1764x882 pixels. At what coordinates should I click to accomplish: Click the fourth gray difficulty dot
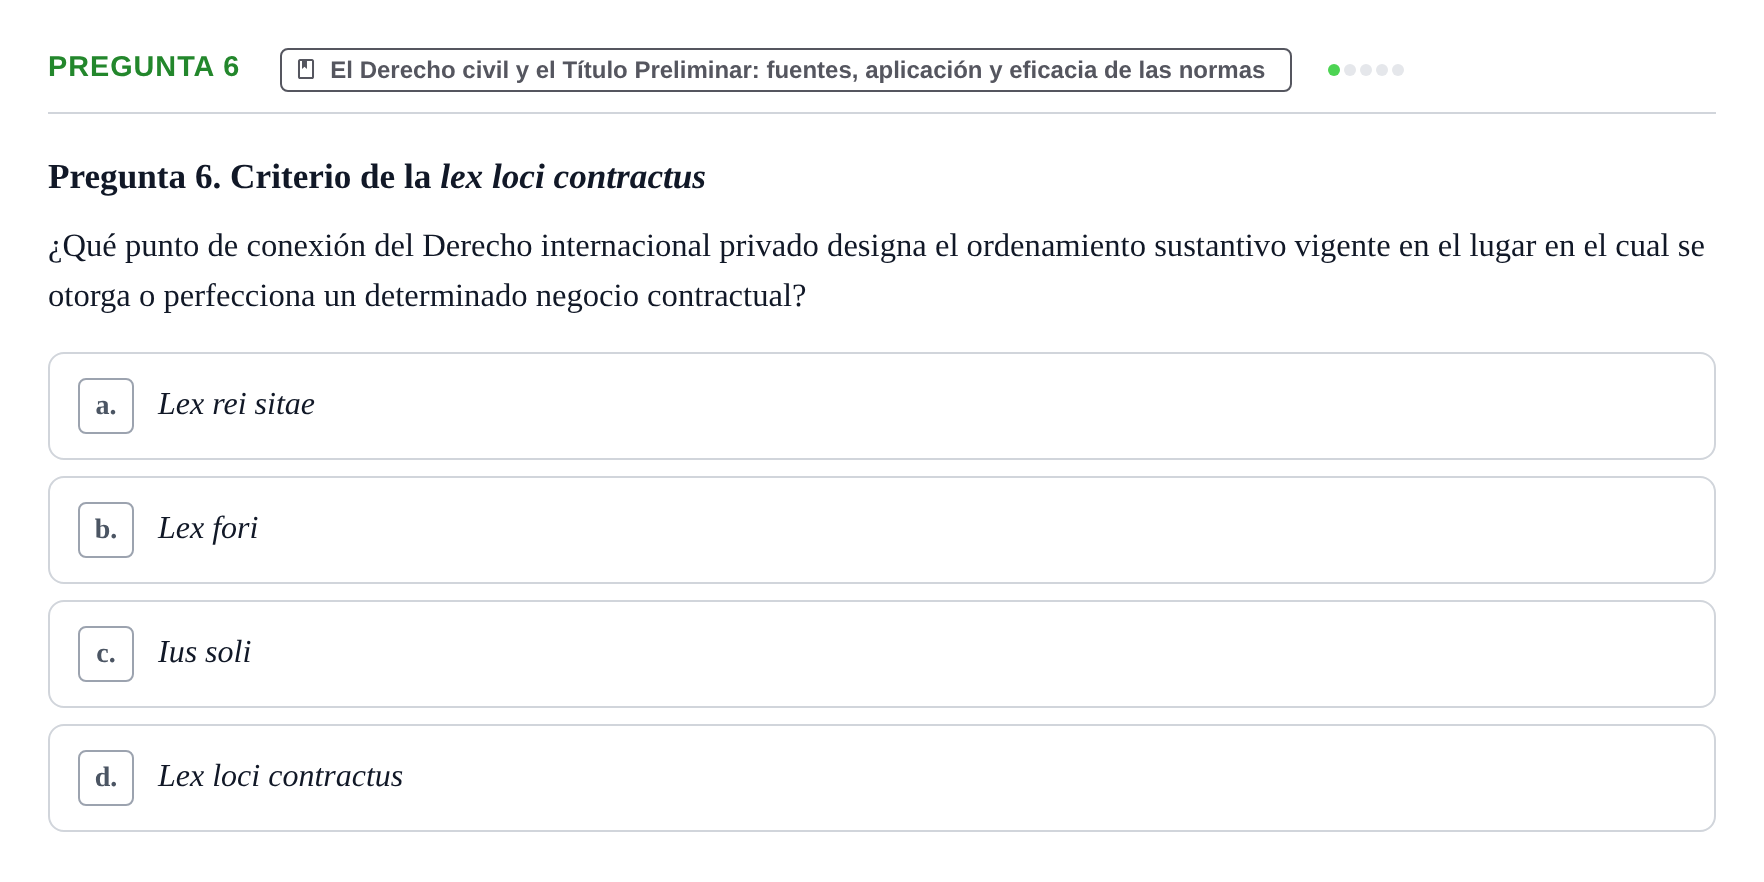coord(1382,70)
